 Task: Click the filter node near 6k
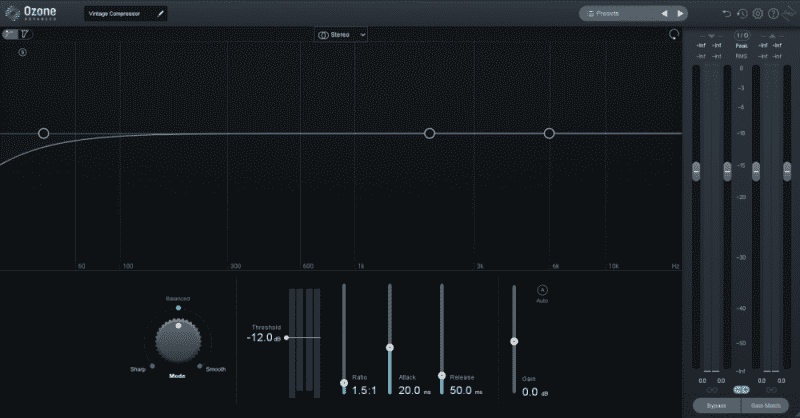549,133
